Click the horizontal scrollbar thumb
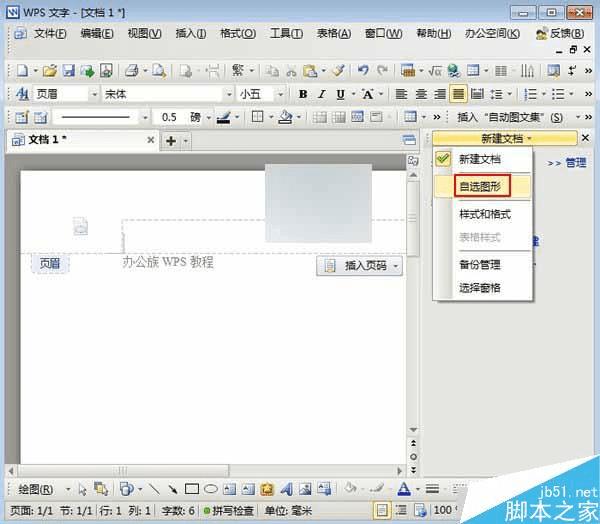The height and width of the screenshot is (524, 600). tap(123, 470)
